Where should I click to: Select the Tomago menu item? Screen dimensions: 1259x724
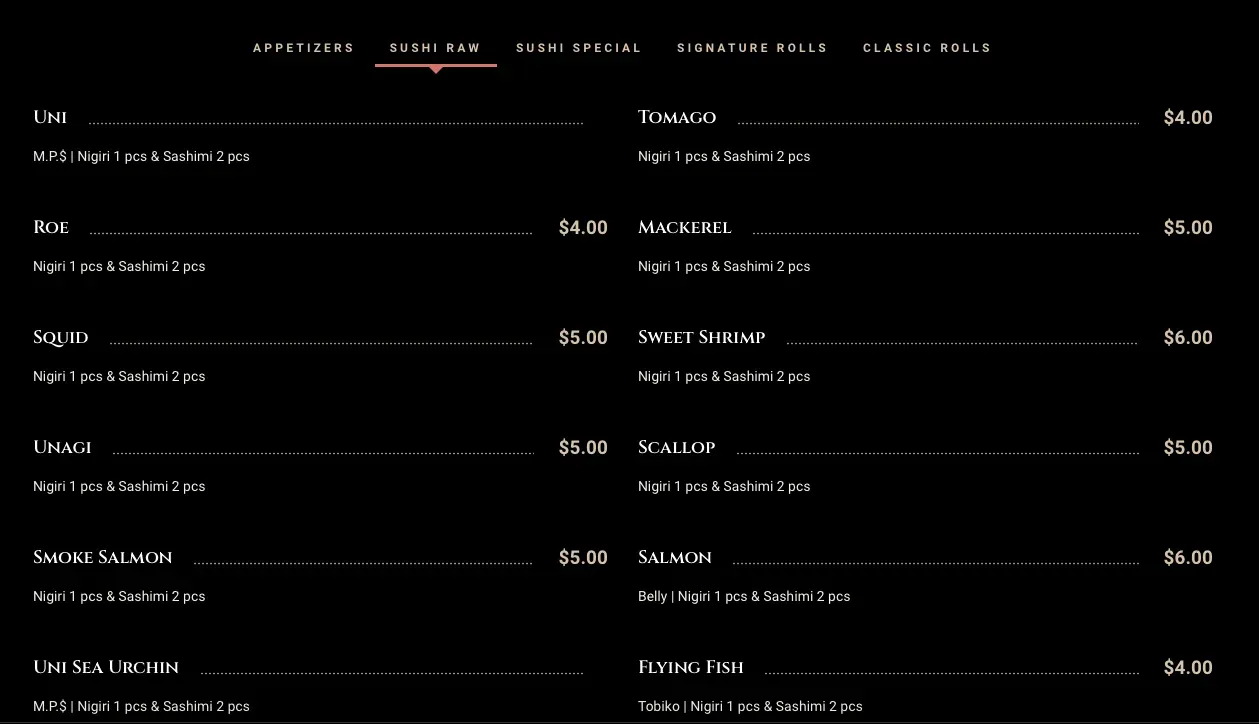click(677, 117)
